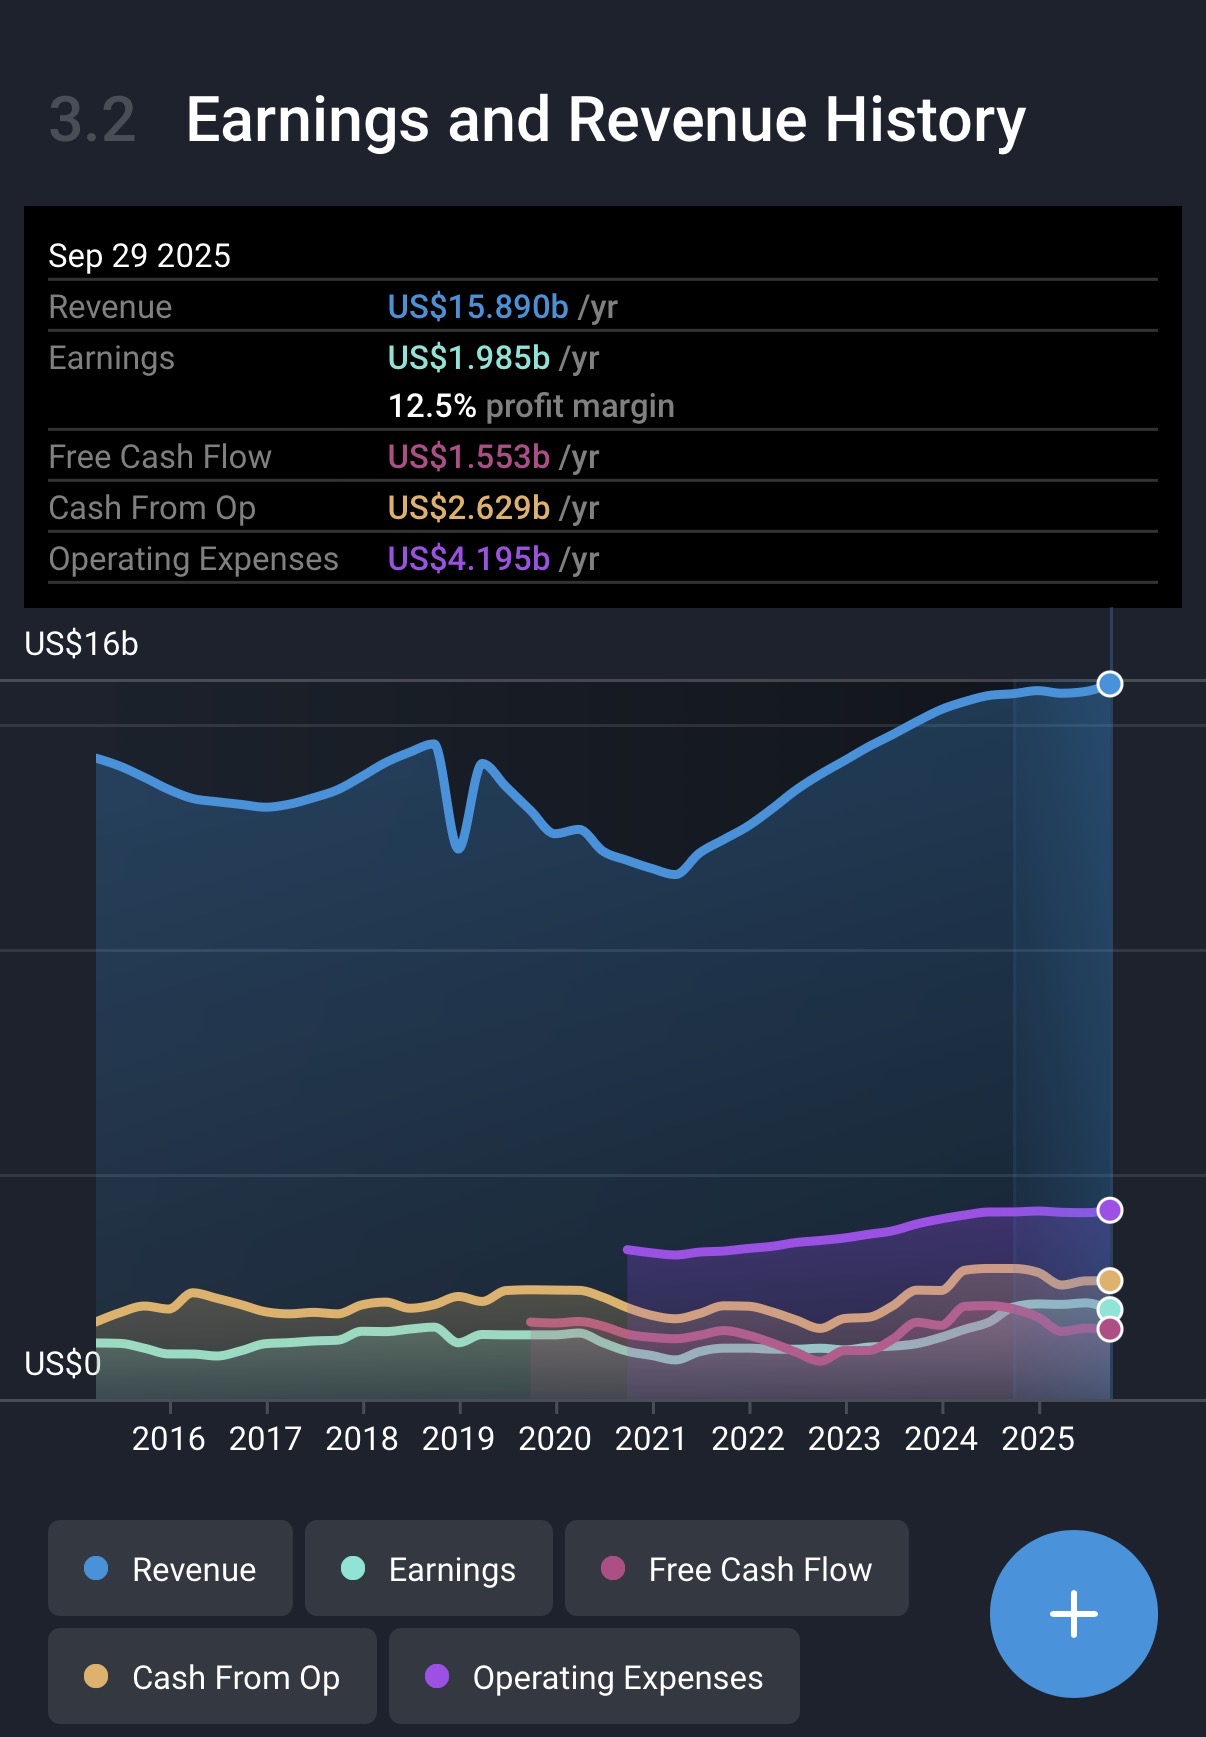
Task: Hide the Cash From Op series
Action: pyautogui.click(x=212, y=1676)
